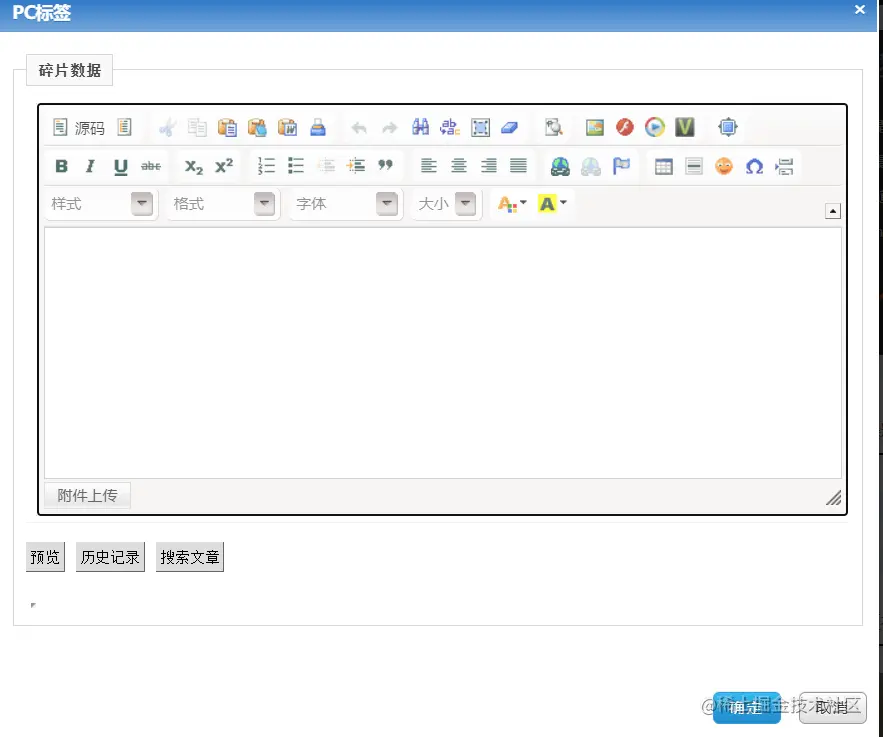Insert an image via picture icon
This screenshot has height=737, width=883.
click(x=595, y=128)
